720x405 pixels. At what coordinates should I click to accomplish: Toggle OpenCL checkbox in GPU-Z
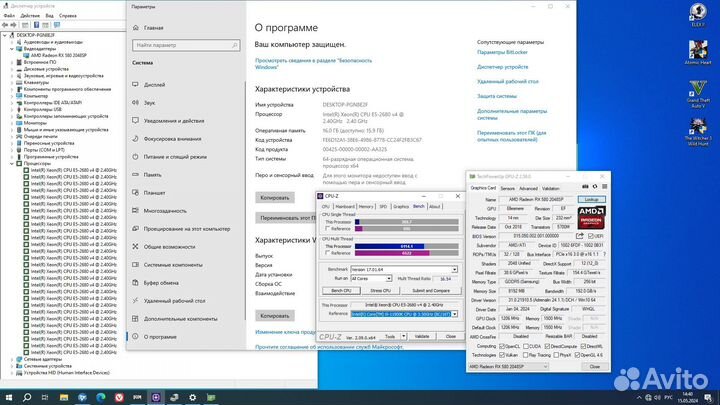(501, 346)
